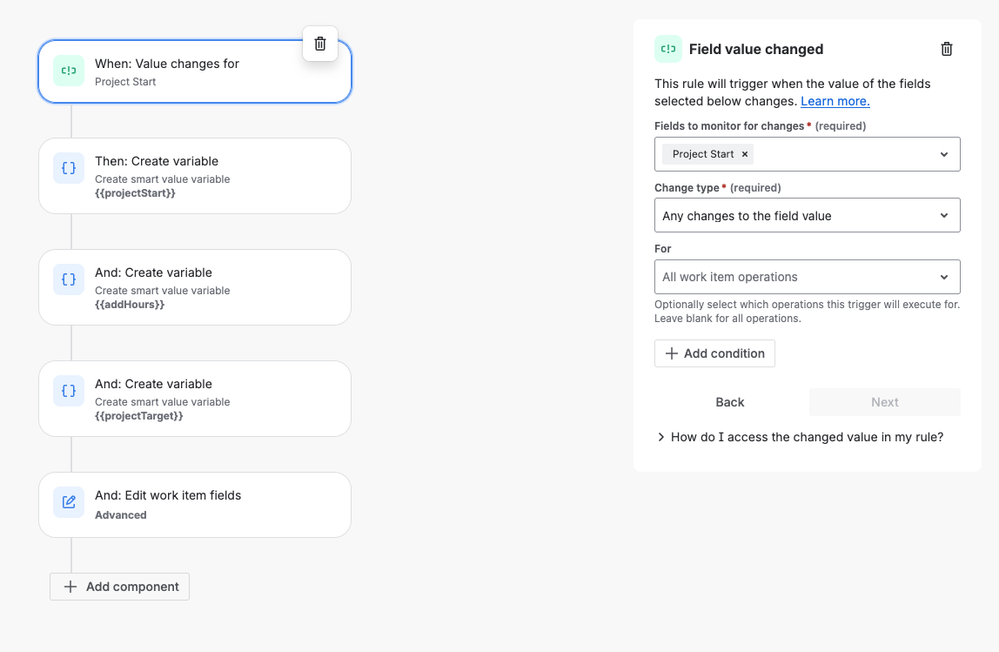Open the Fields to monitor dropdown
This screenshot has width=999, height=652.
[944, 155]
